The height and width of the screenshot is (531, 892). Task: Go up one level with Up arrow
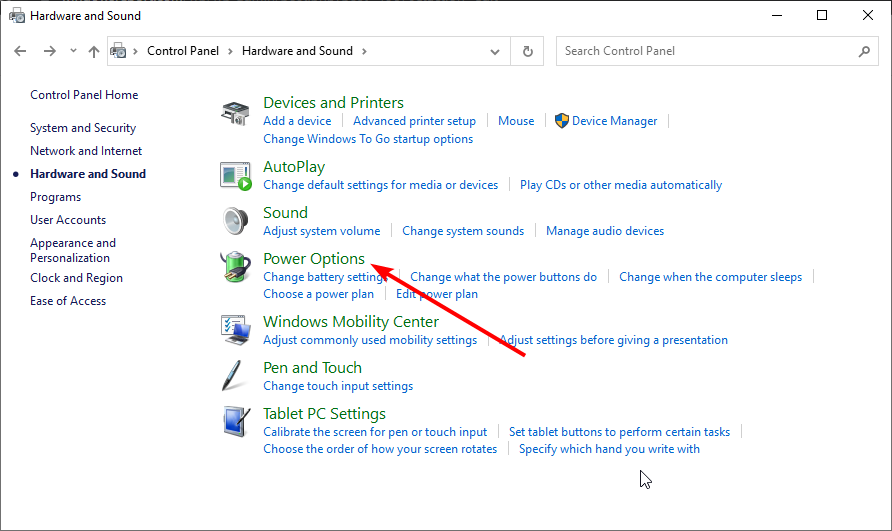[x=94, y=51]
